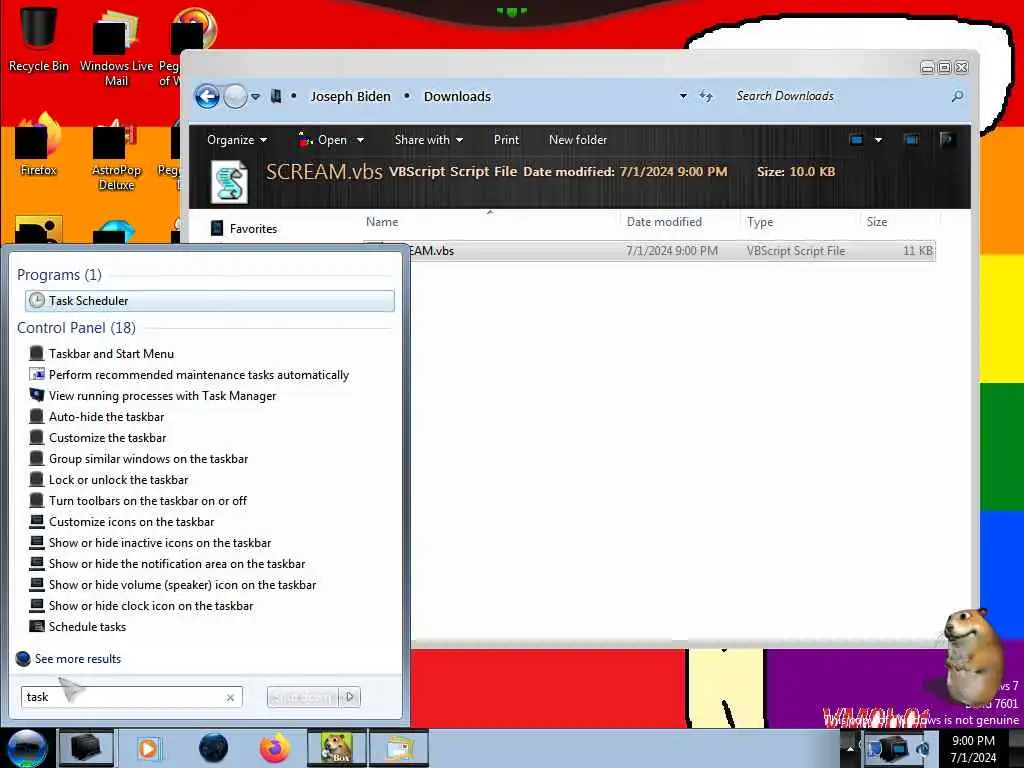Clear the search text with the X
Image resolution: width=1024 pixels, height=768 pixels.
pyautogui.click(x=231, y=697)
